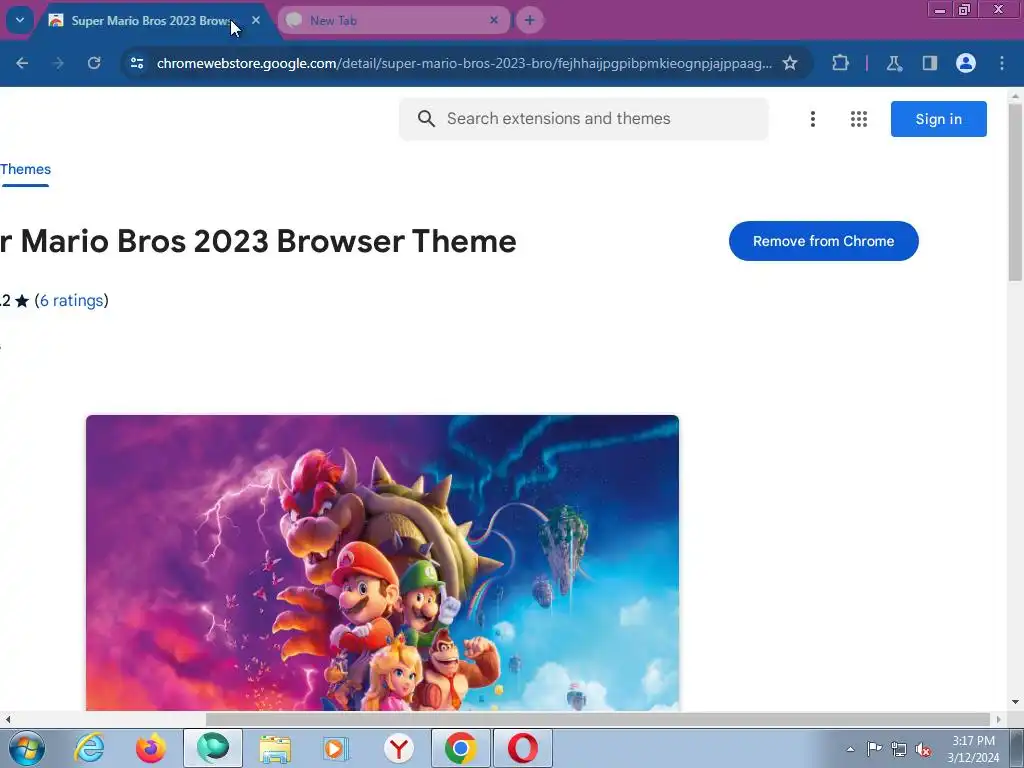Open the 6 ratings link
Screen dimensions: 1024x768
pos(72,300)
